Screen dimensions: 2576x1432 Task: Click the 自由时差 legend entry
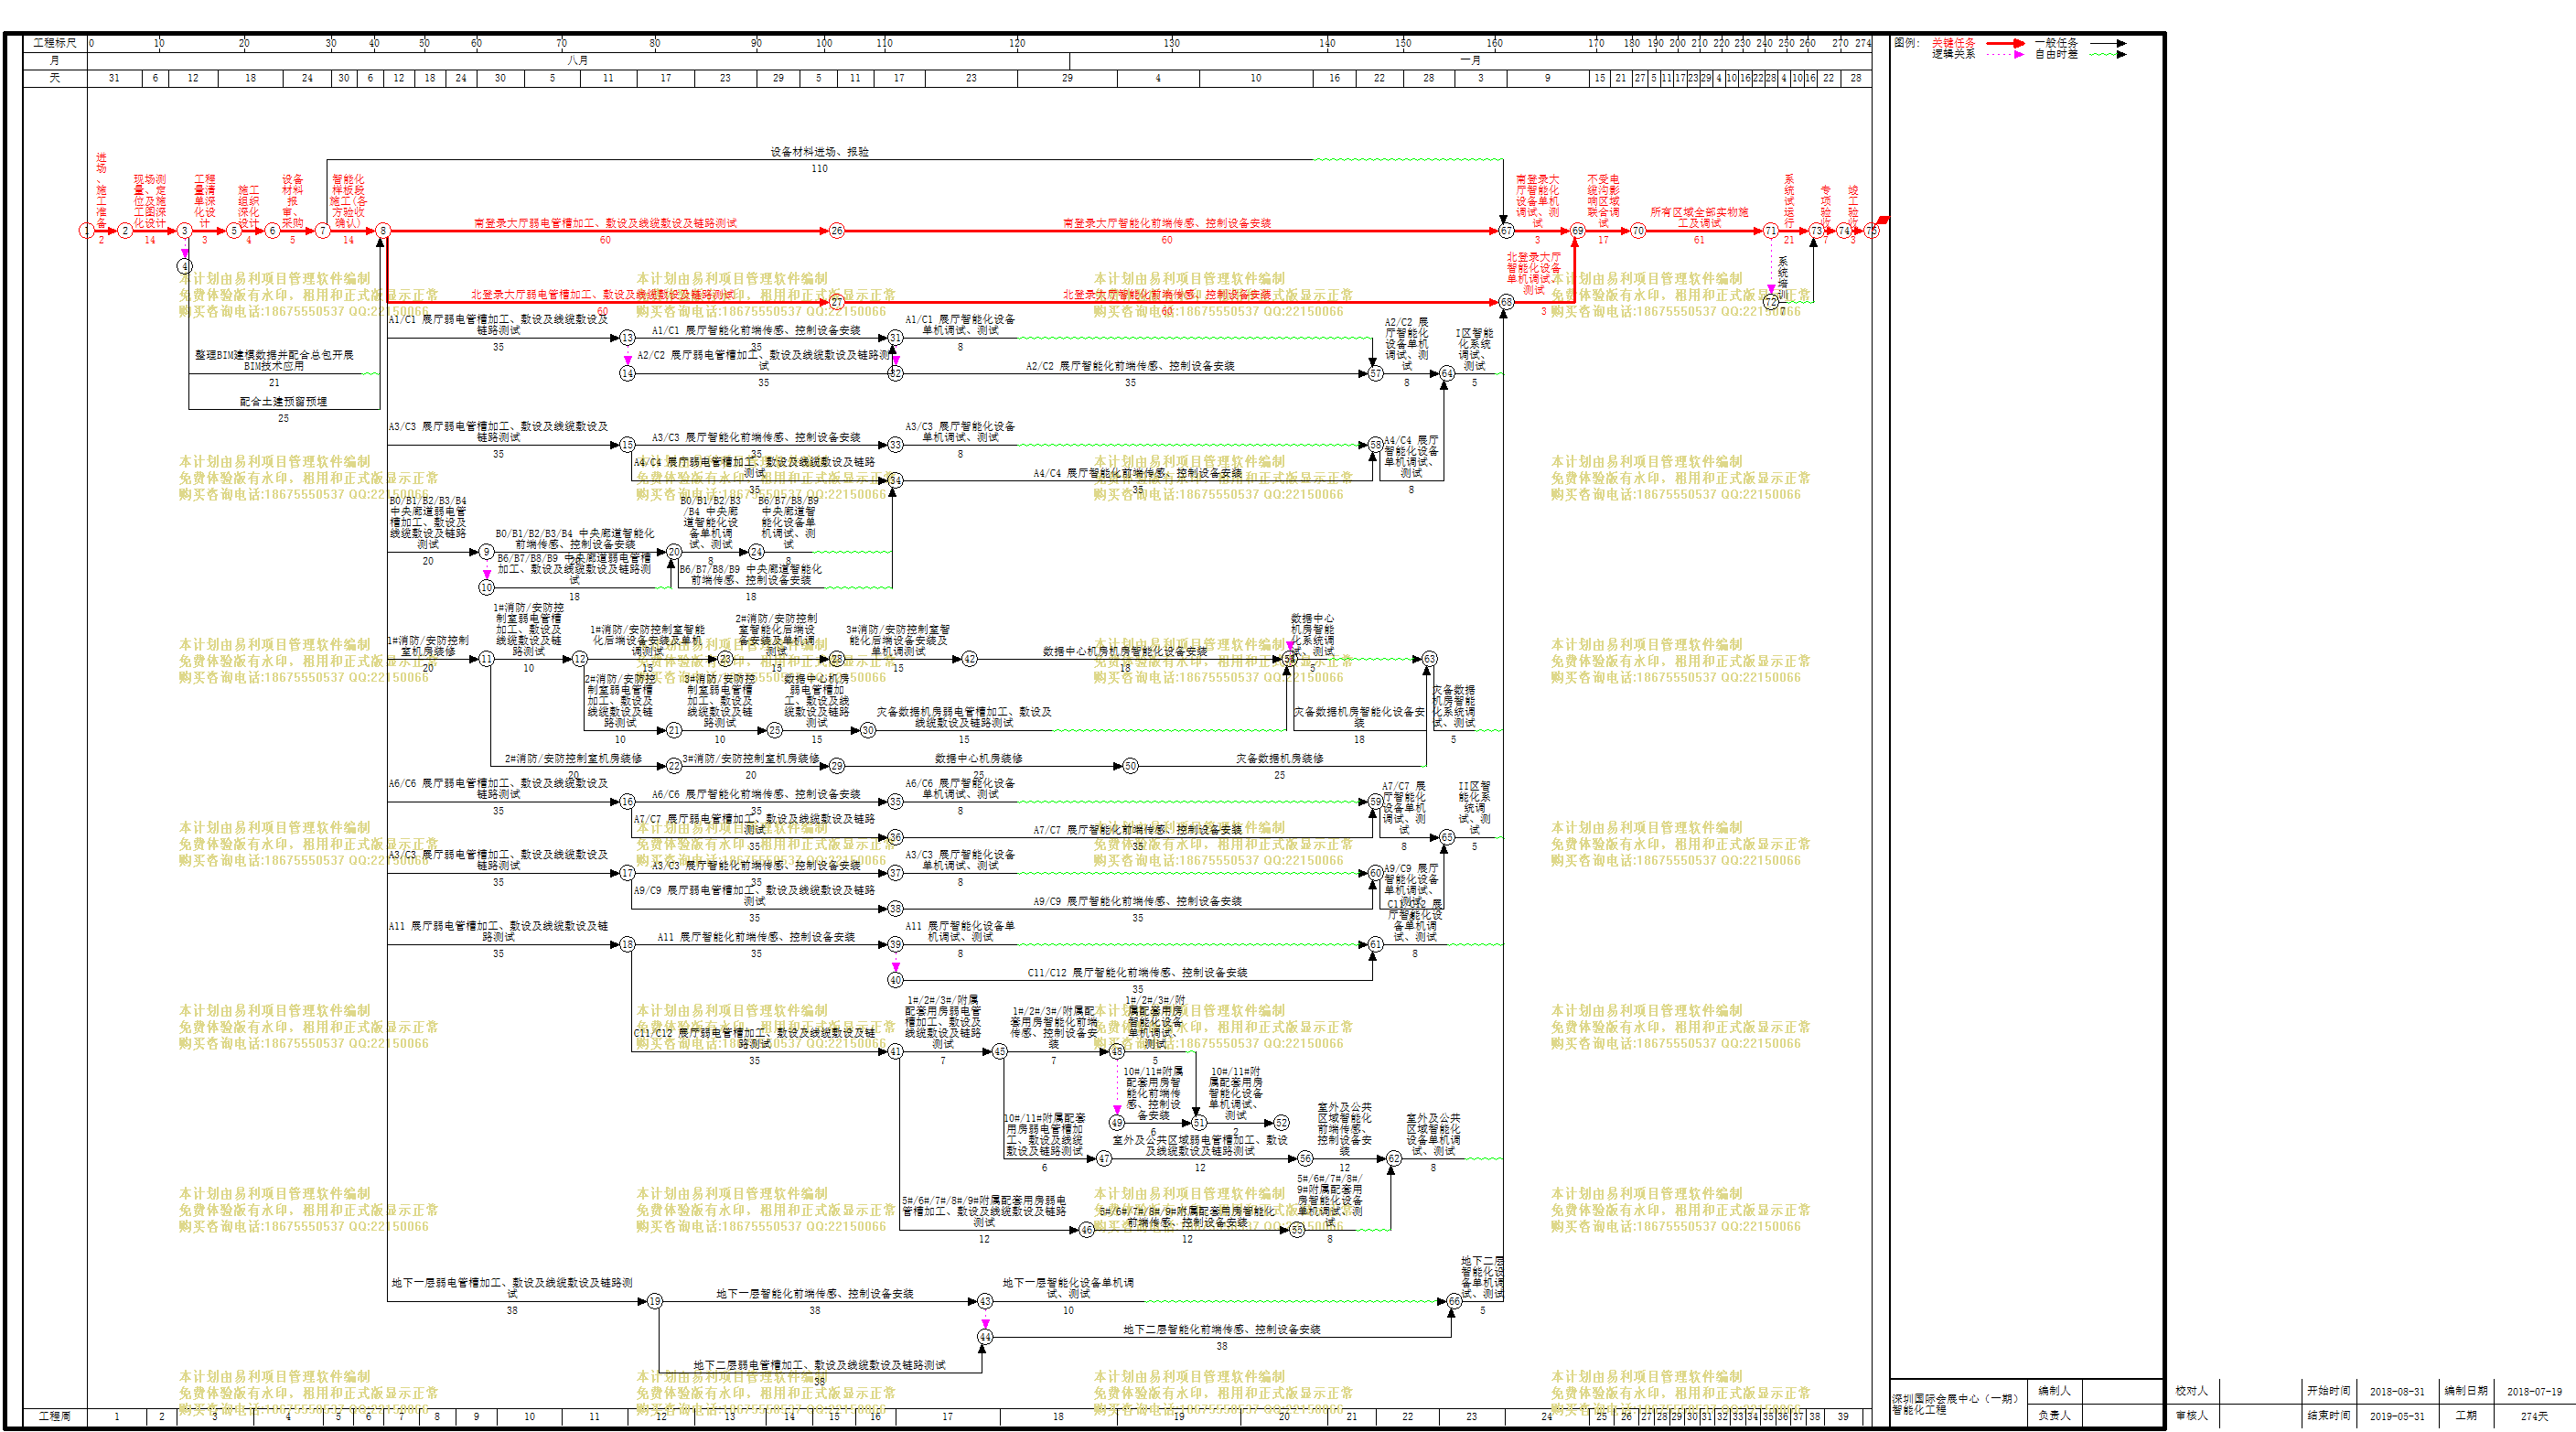tap(2056, 54)
